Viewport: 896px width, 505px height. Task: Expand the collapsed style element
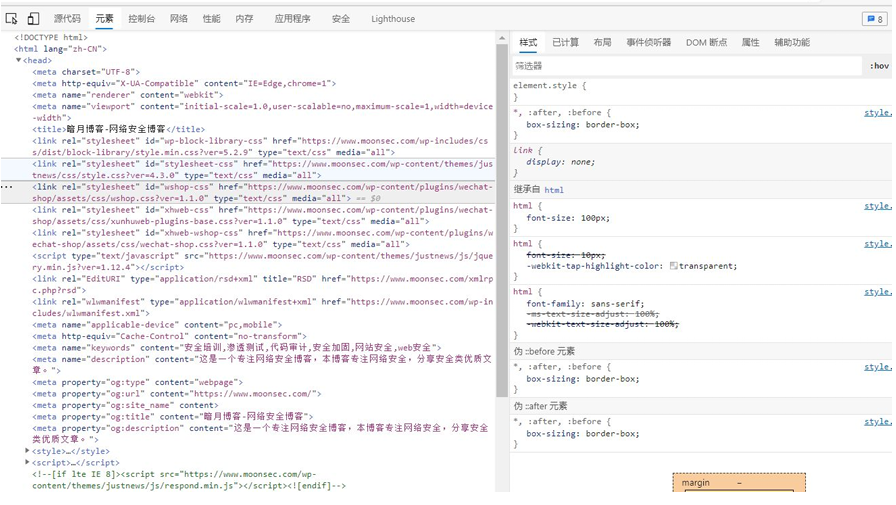pos(27,451)
